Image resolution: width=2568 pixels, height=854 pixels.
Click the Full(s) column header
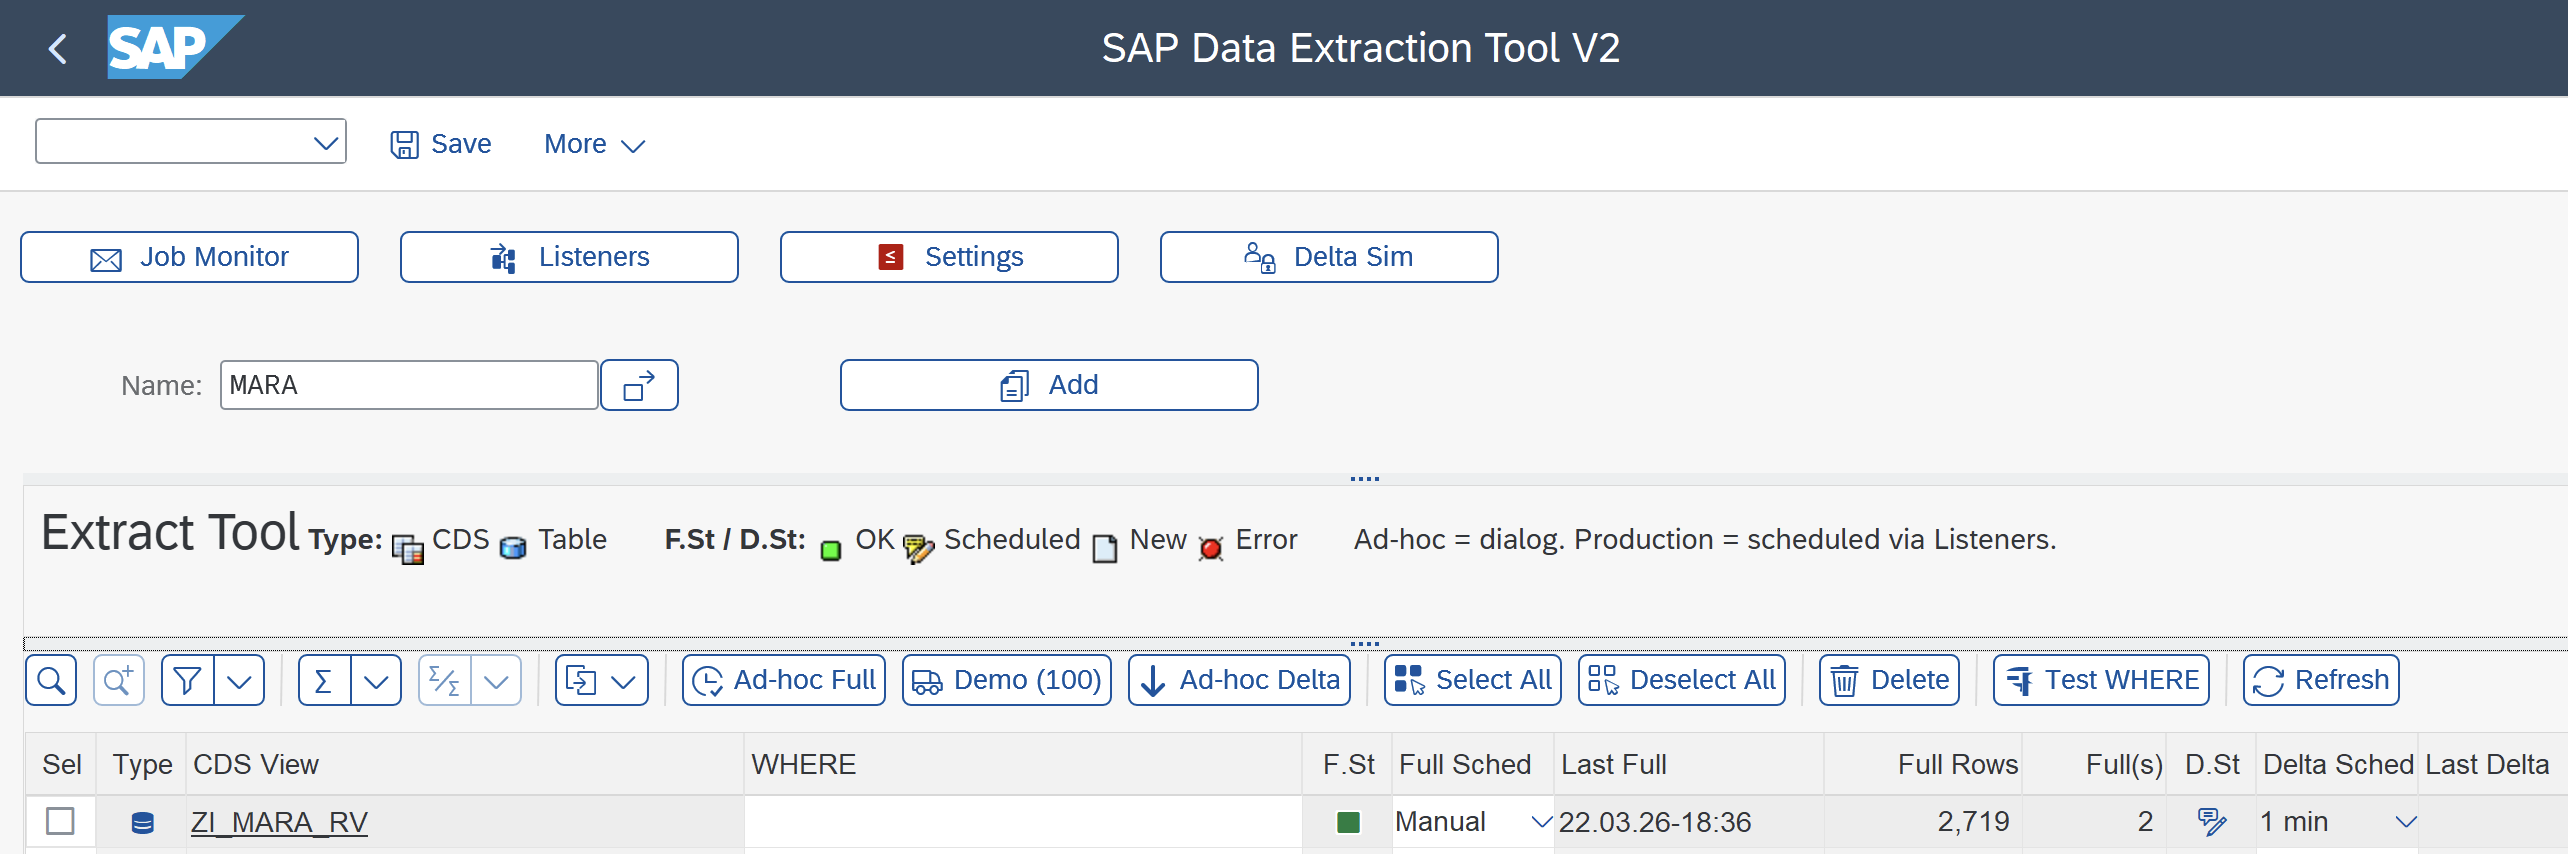2094,764
